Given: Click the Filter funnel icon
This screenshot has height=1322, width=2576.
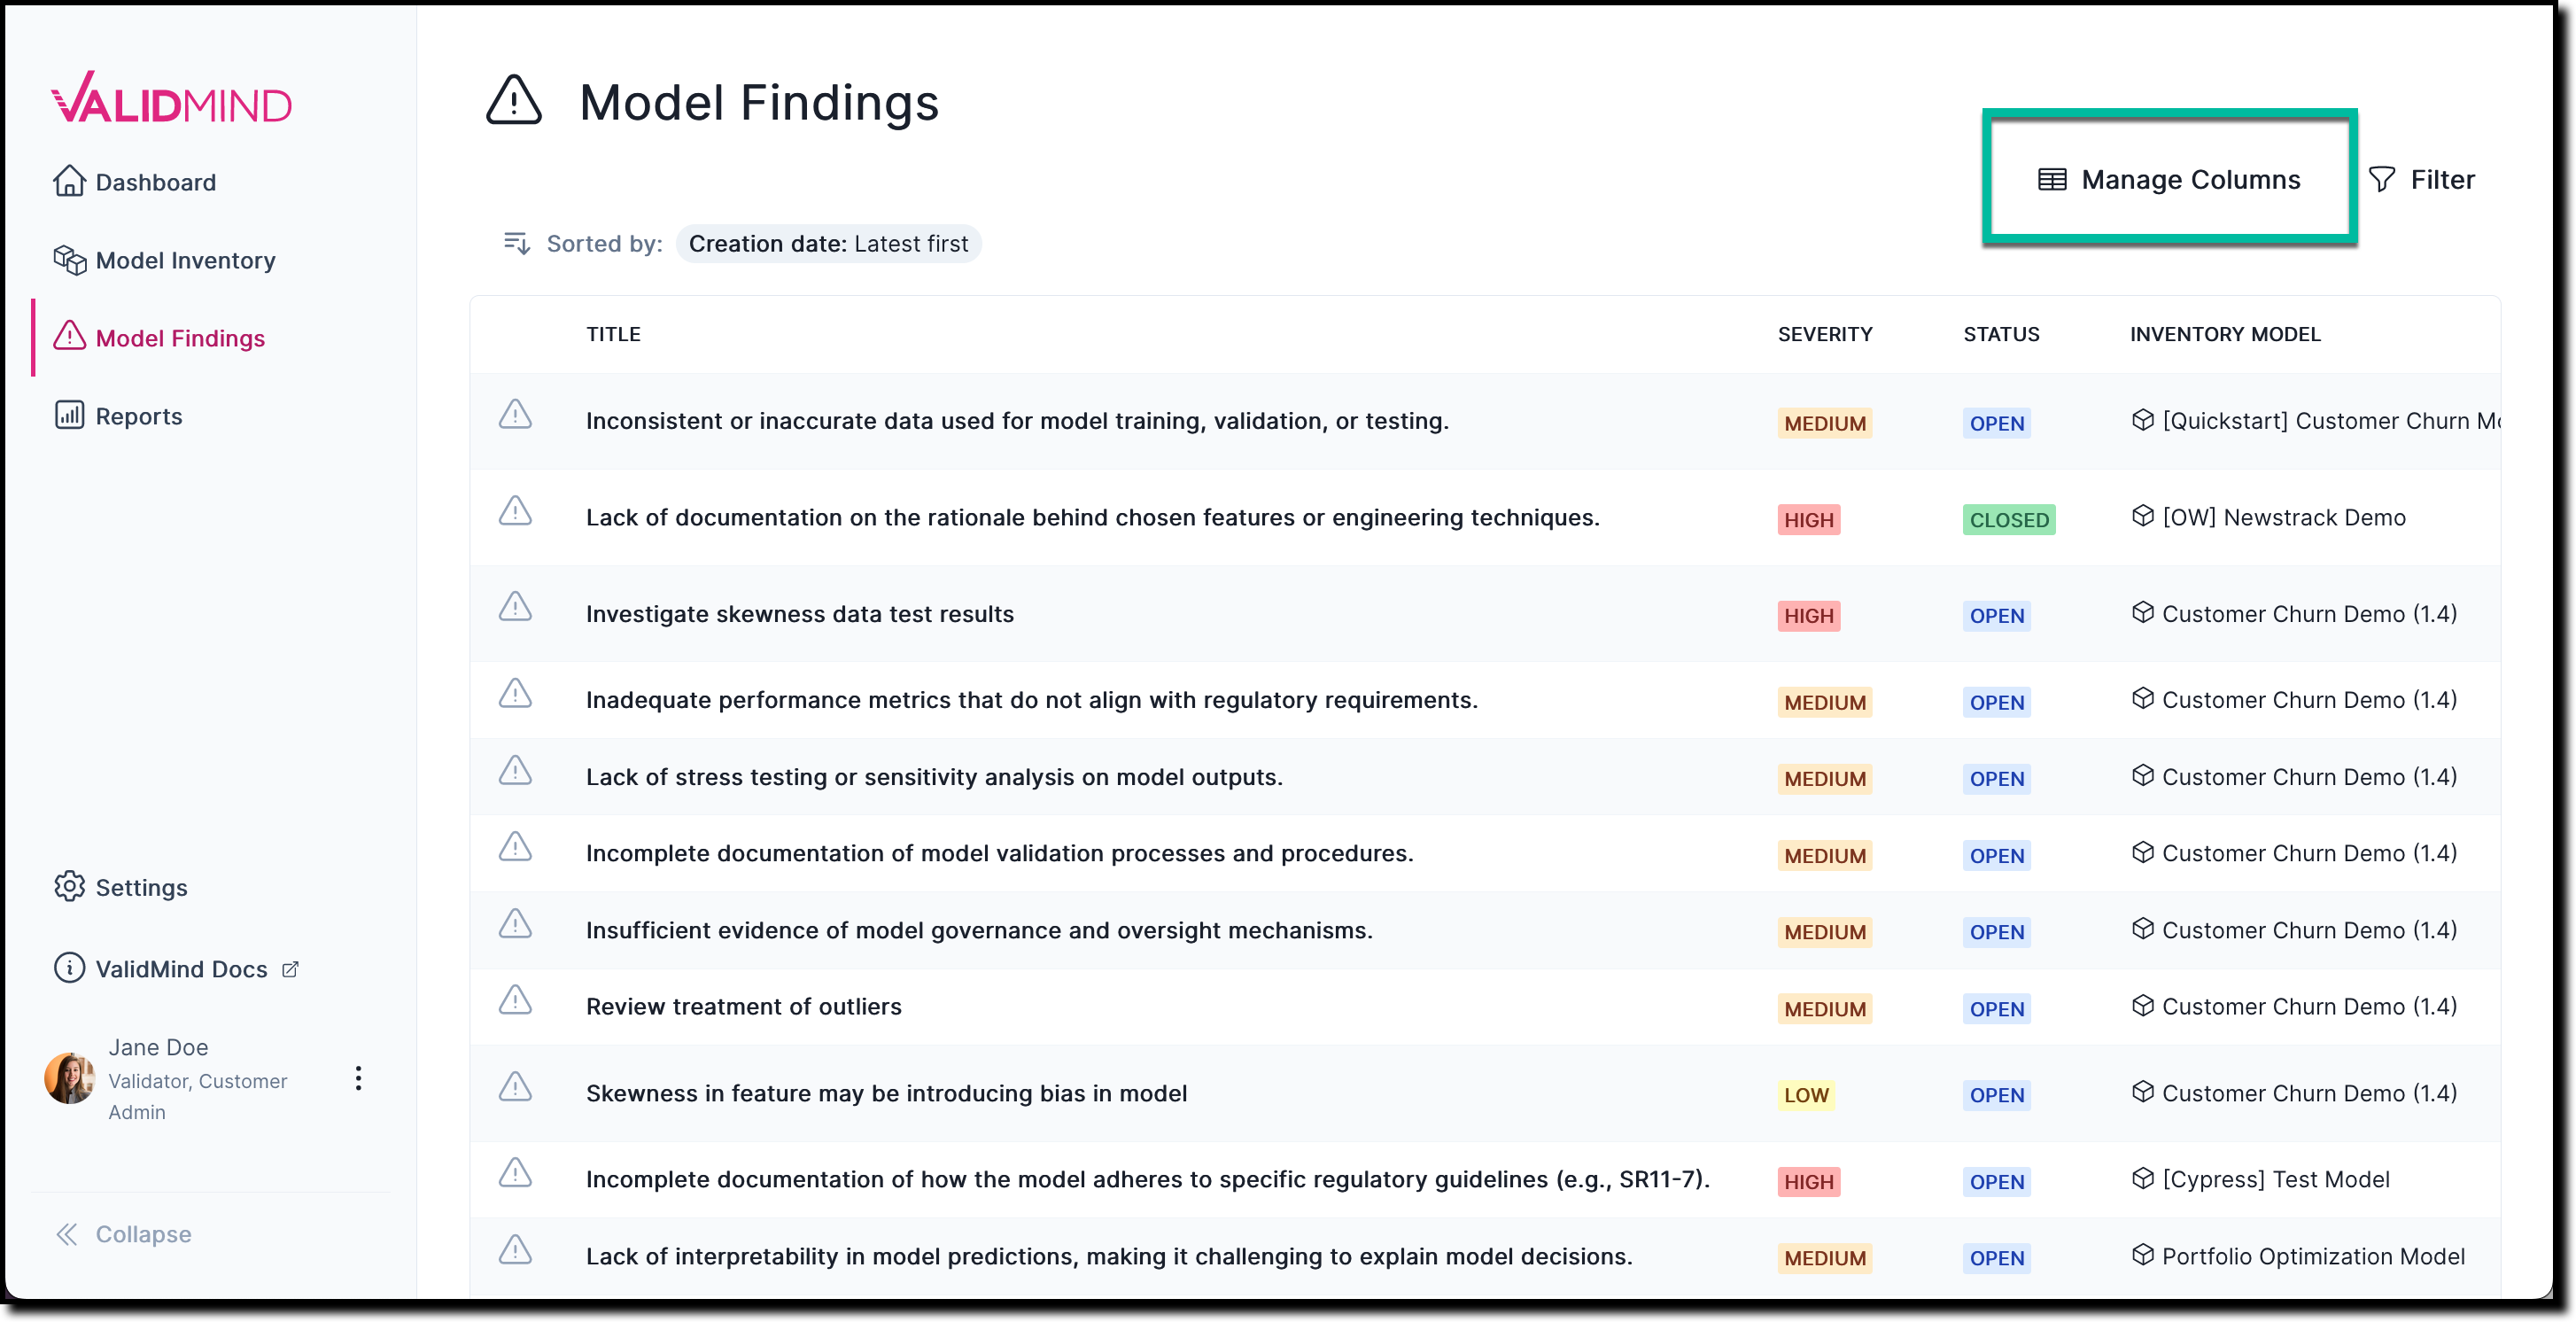Looking at the screenshot, I should [x=2384, y=180].
